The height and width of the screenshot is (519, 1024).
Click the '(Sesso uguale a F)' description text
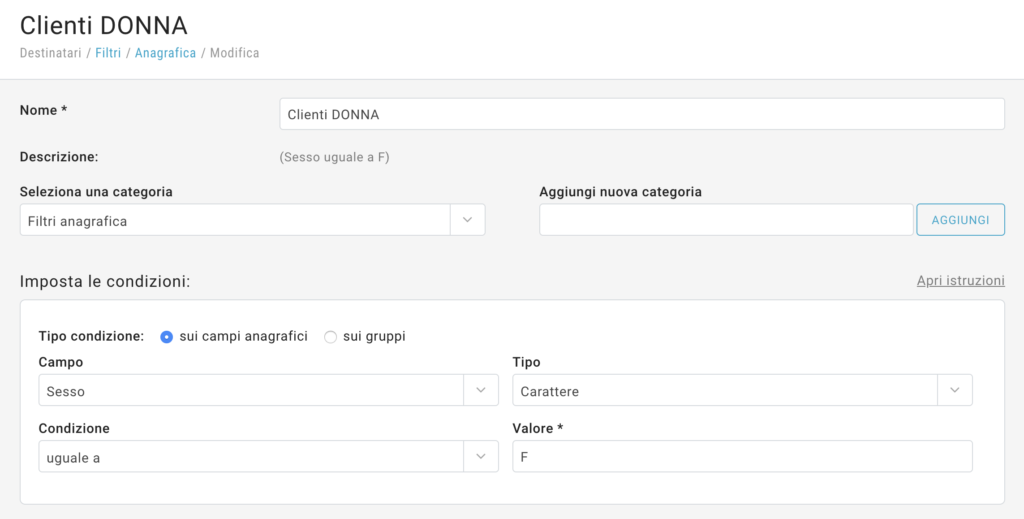point(334,157)
